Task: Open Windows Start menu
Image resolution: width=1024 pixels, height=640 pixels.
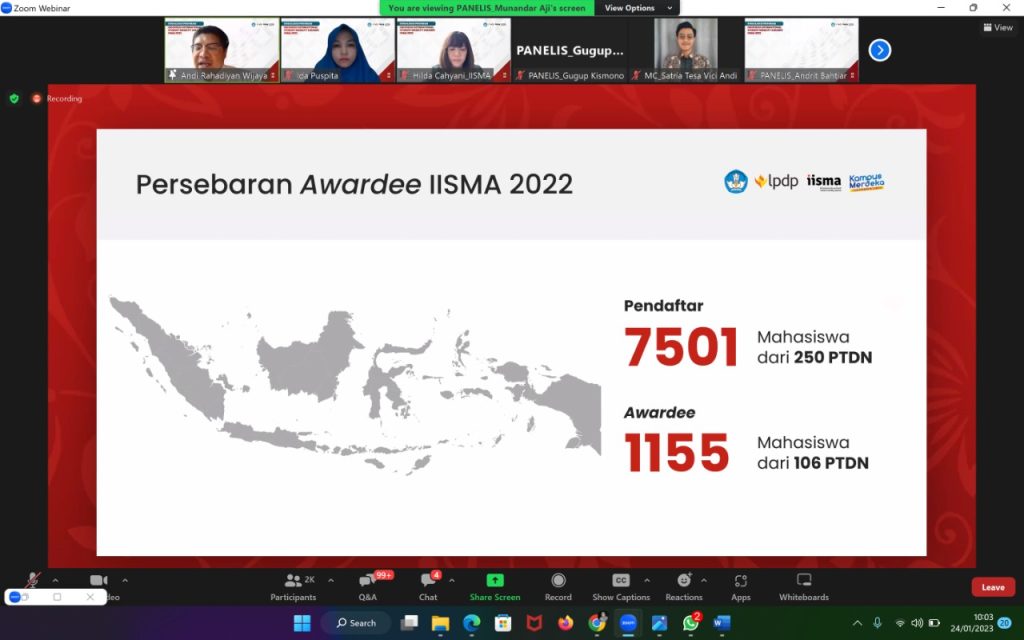Action: tap(302, 623)
